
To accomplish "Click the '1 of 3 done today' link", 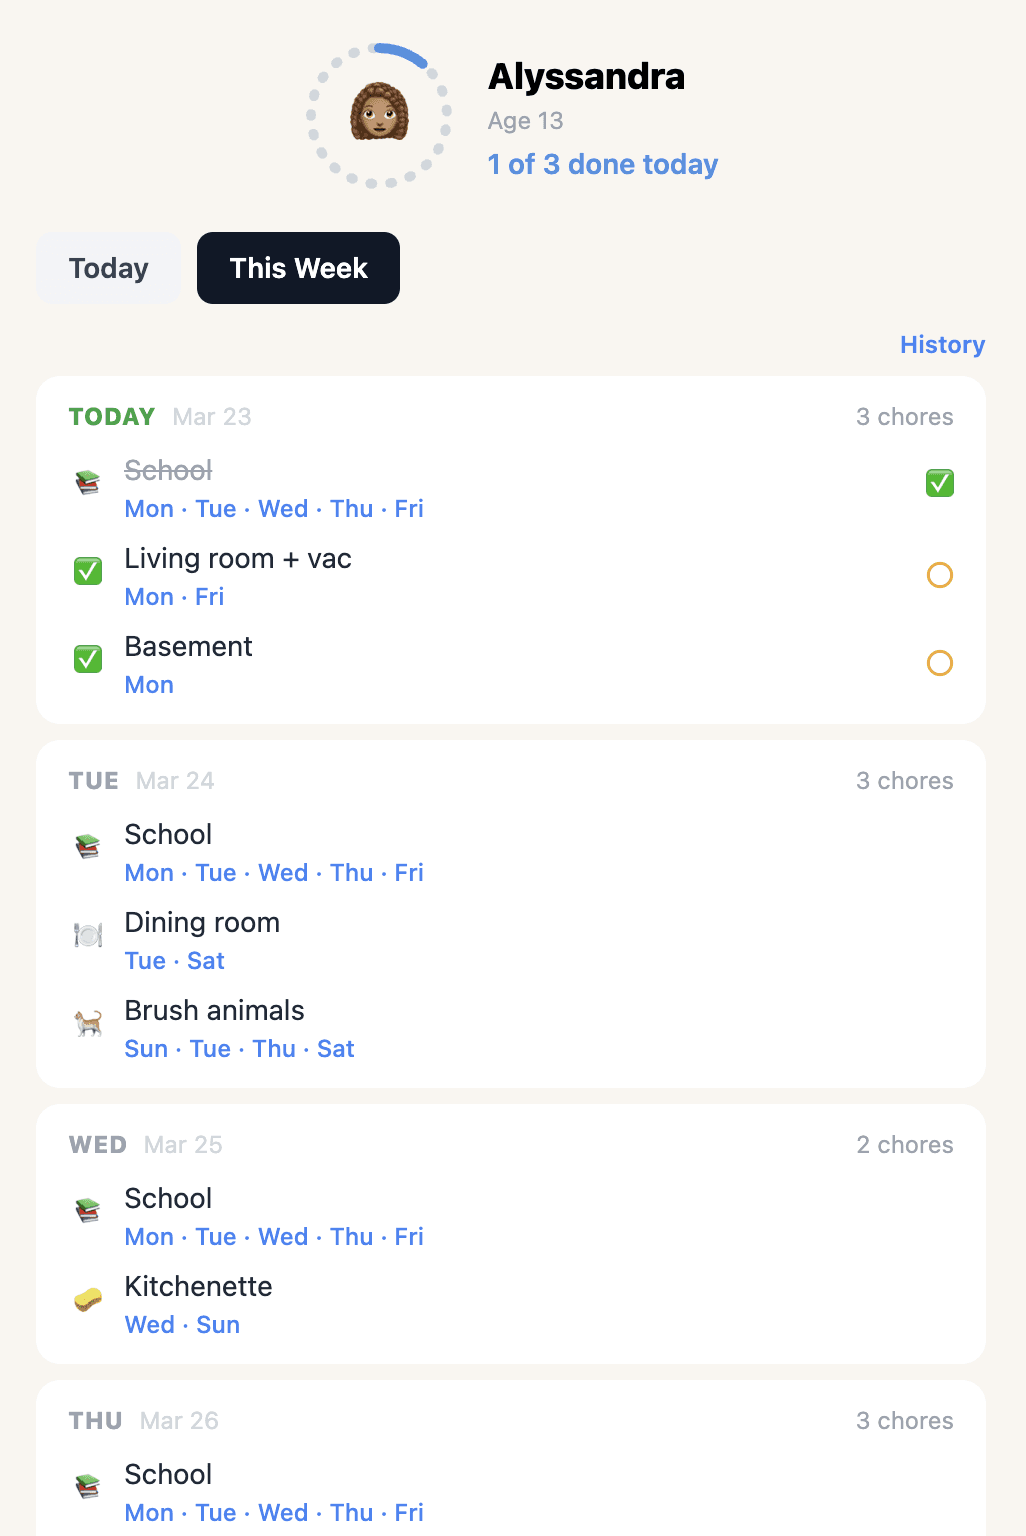I will coord(601,164).
